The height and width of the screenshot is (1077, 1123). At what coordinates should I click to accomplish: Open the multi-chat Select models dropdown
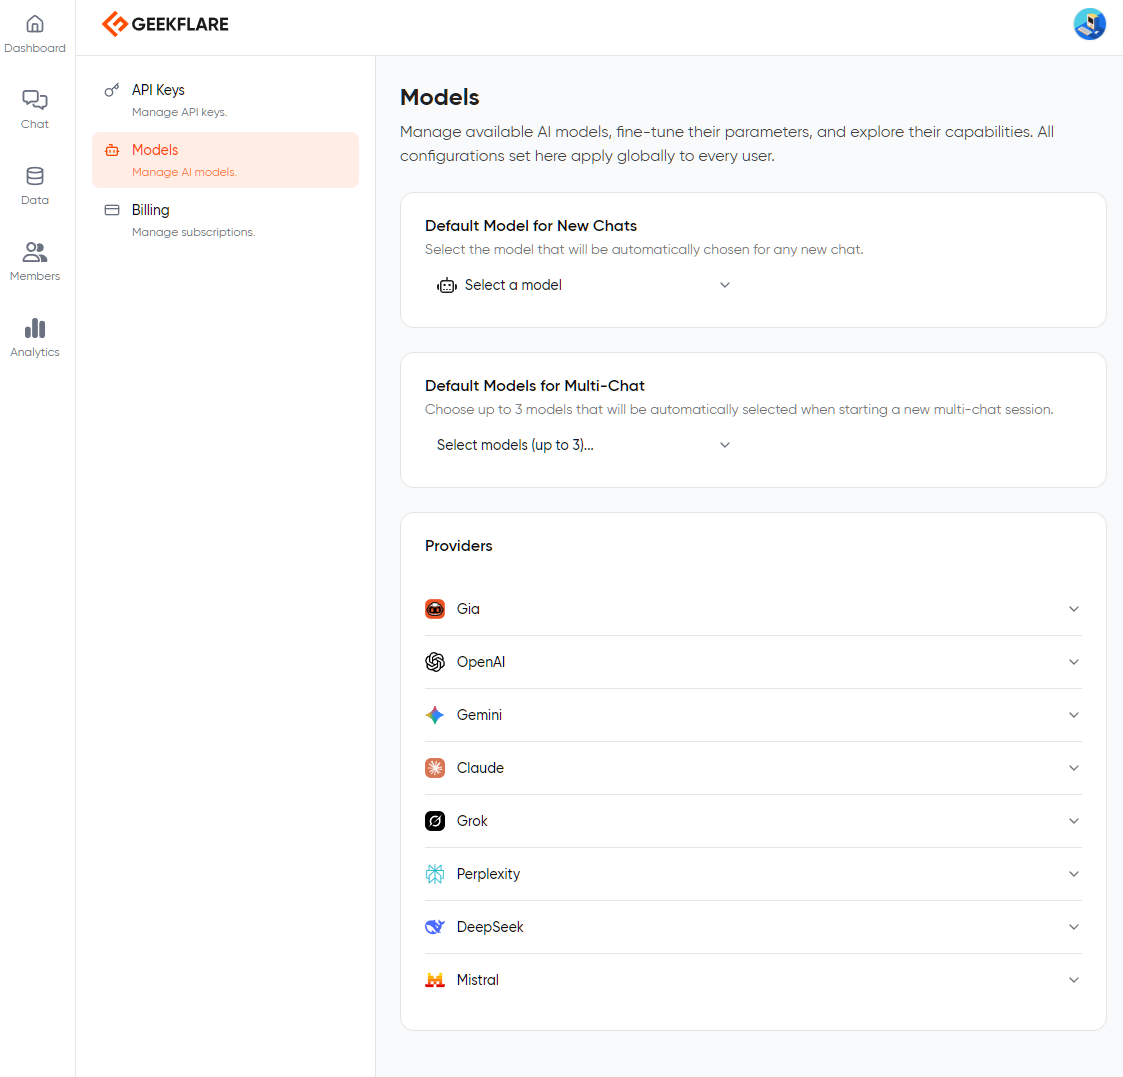coord(584,445)
